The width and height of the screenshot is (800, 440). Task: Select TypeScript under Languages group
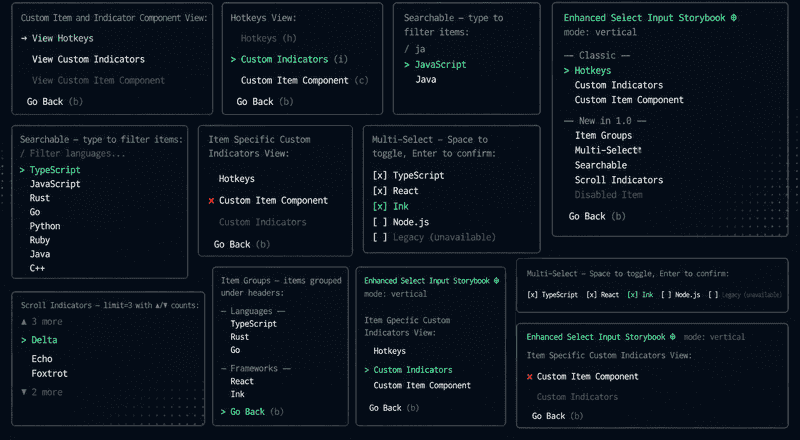[253, 324]
